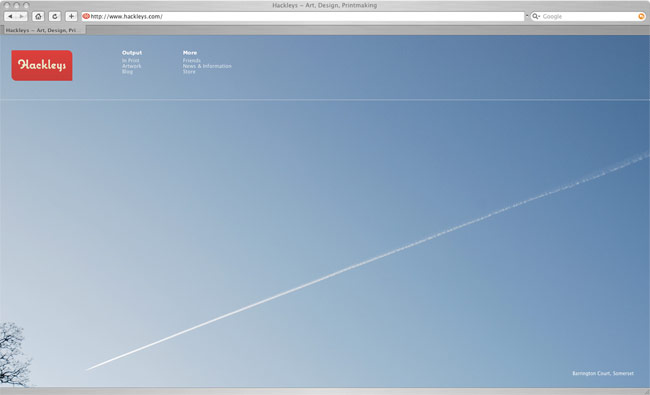Focus the Google search field
This screenshot has height=395, width=650.
coord(588,17)
